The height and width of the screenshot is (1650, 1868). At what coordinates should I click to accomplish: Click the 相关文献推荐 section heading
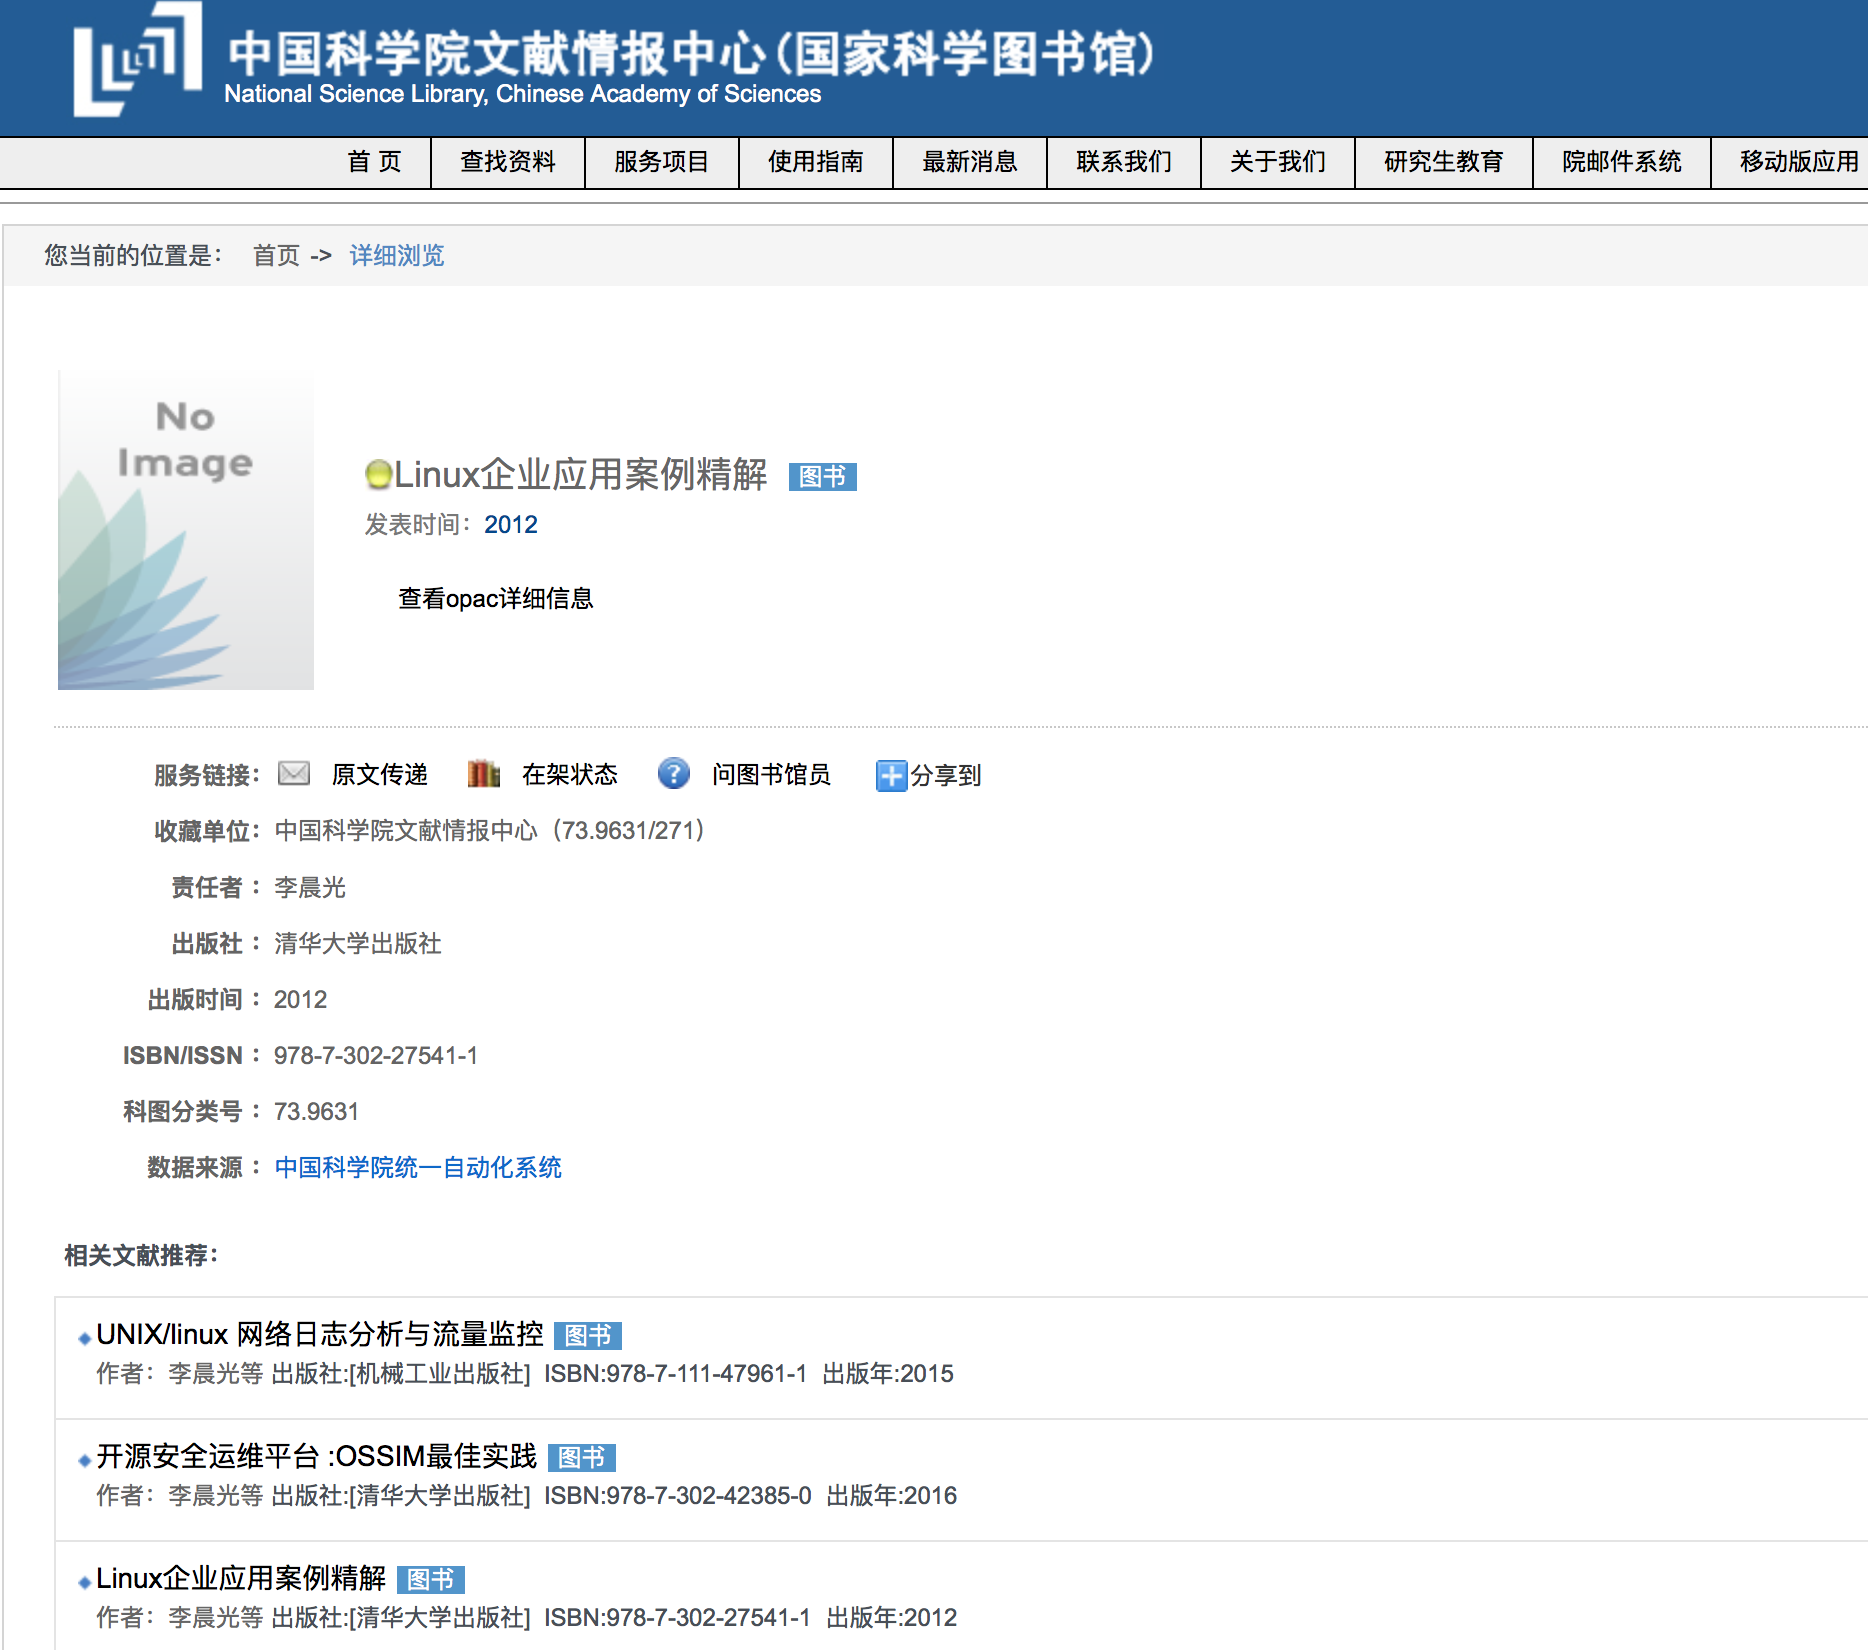[142, 1256]
